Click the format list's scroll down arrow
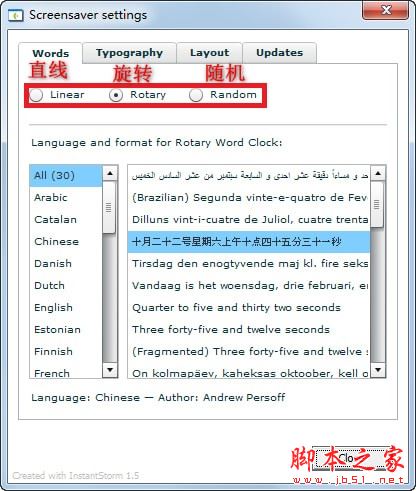 tap(378, 369)
